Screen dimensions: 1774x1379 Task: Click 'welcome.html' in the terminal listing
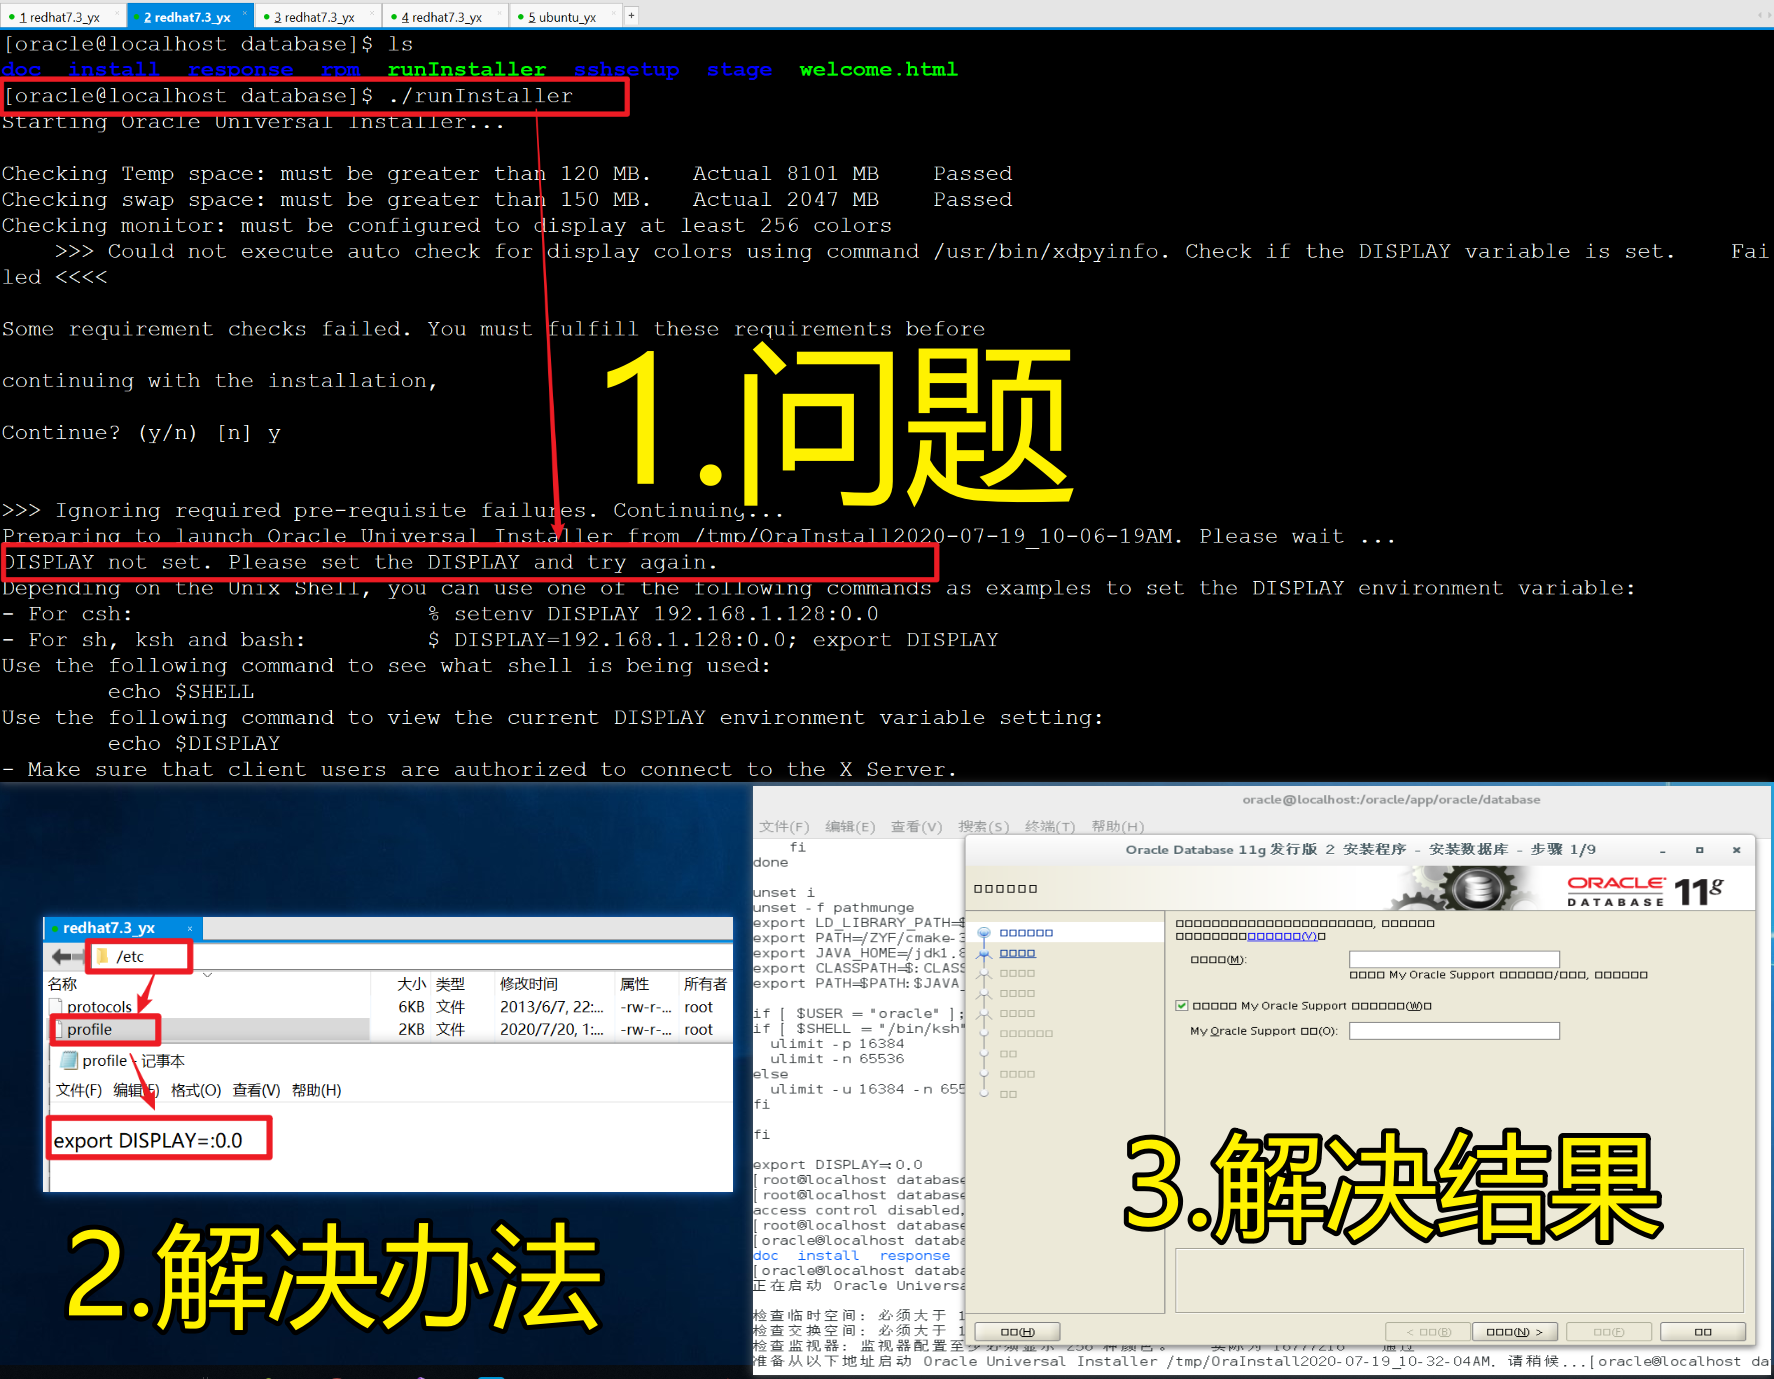pyautogui.click(x=878, y=69)
